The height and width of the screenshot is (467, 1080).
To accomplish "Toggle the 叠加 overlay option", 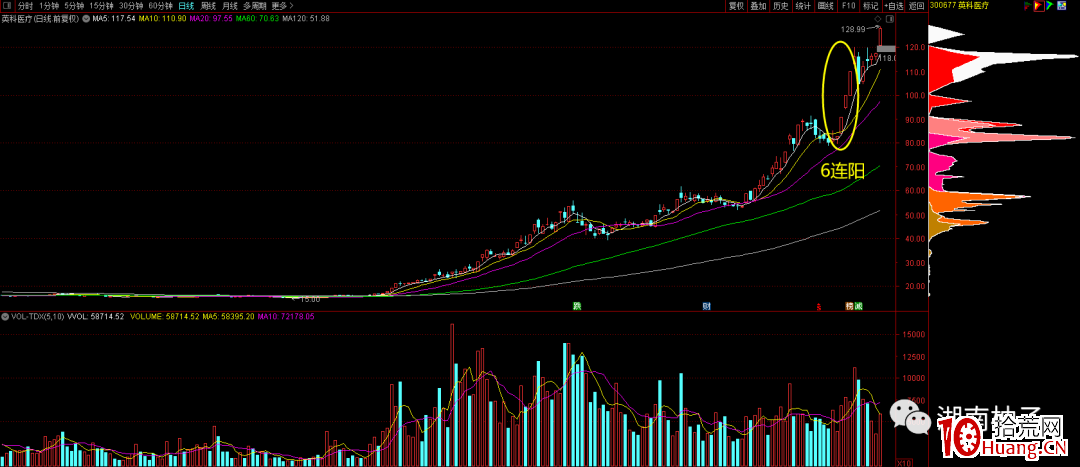I will [759, 5].
